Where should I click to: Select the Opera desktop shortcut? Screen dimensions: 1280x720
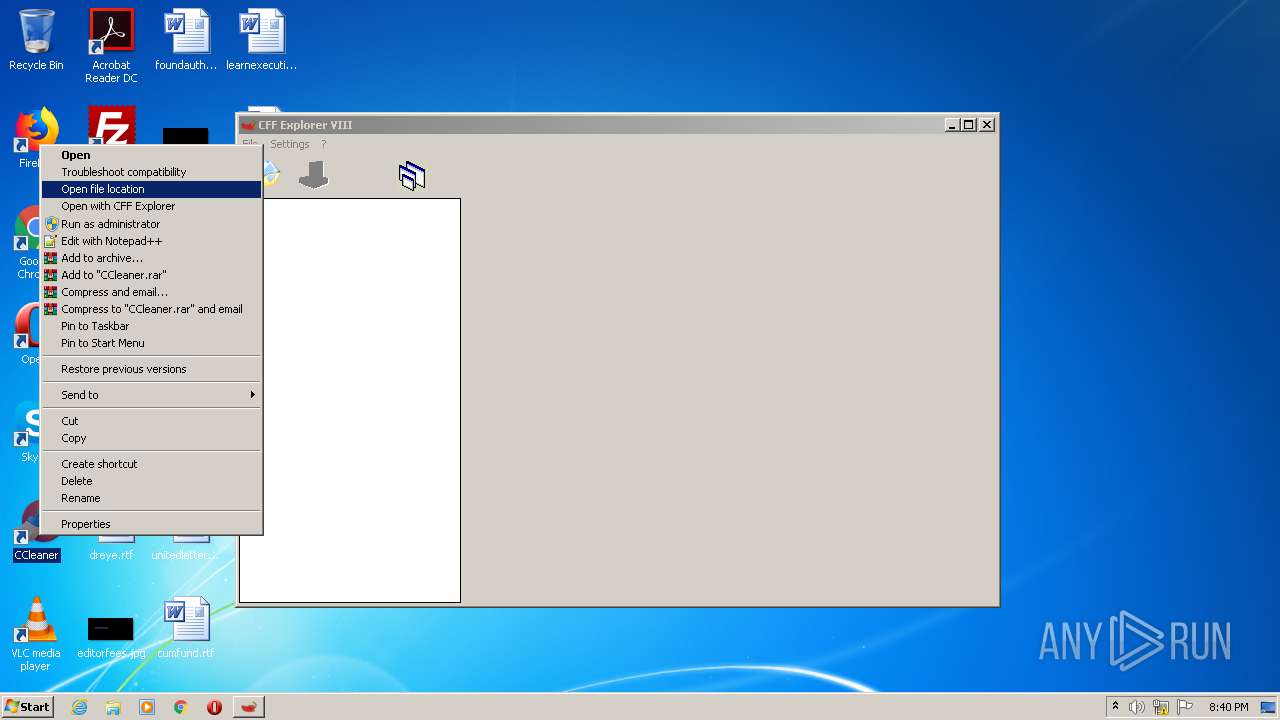(27, 332)
